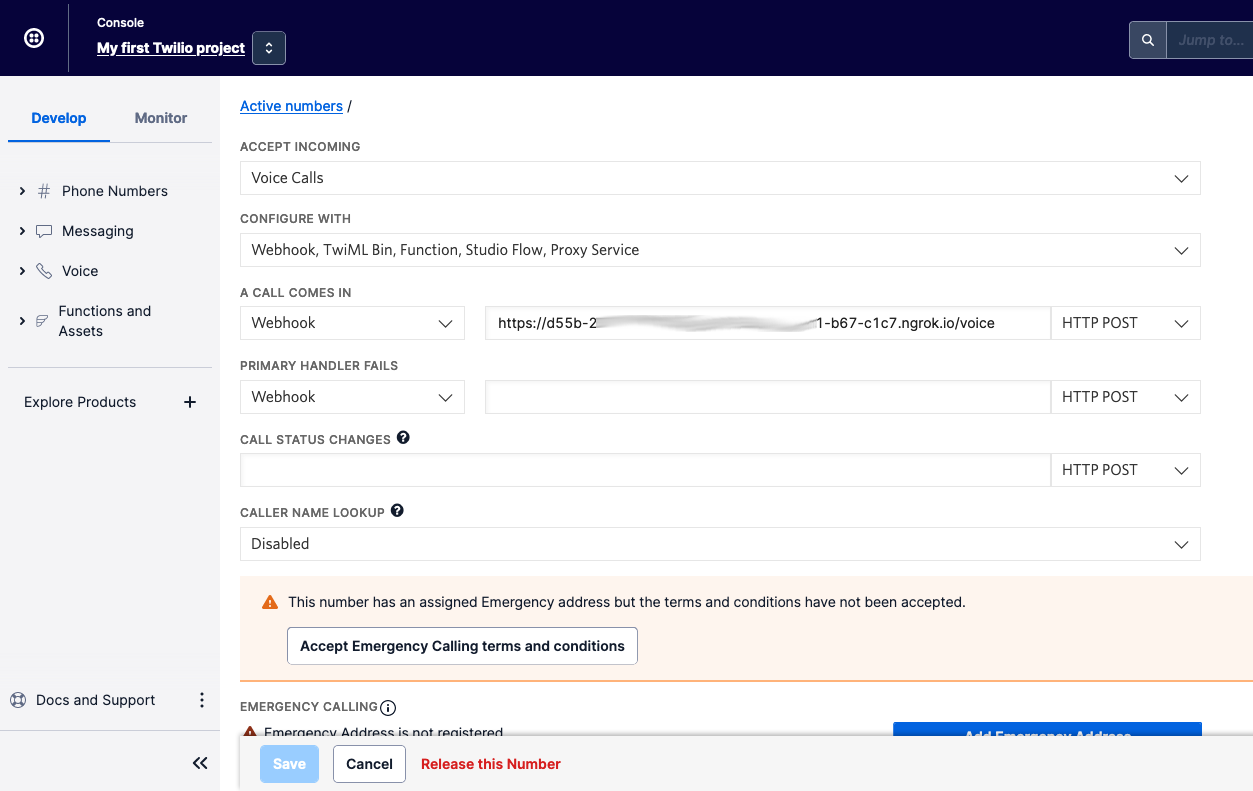The image size is (1253, 791).
Task: Click the Explore Products plus icon
Action: (x=190, y=402)
